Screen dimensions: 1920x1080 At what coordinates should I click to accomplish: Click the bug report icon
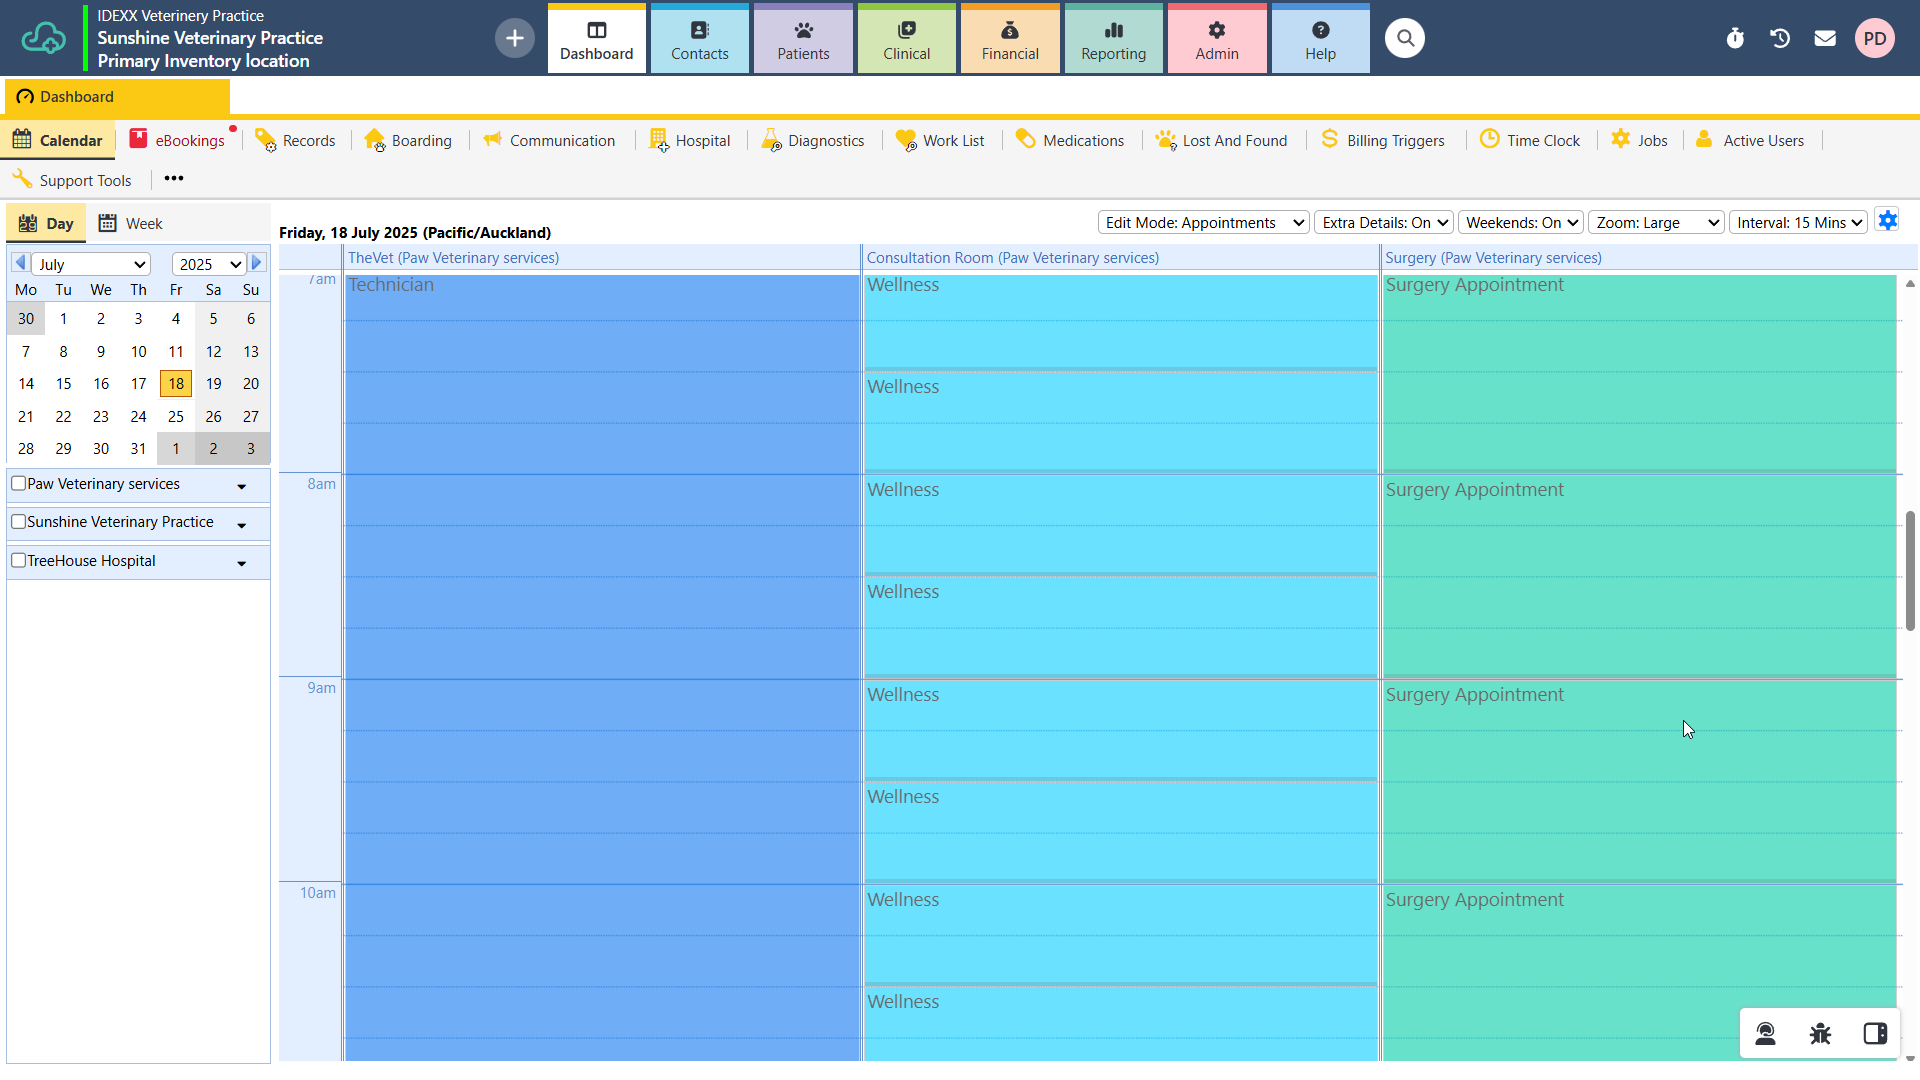1820,1034
